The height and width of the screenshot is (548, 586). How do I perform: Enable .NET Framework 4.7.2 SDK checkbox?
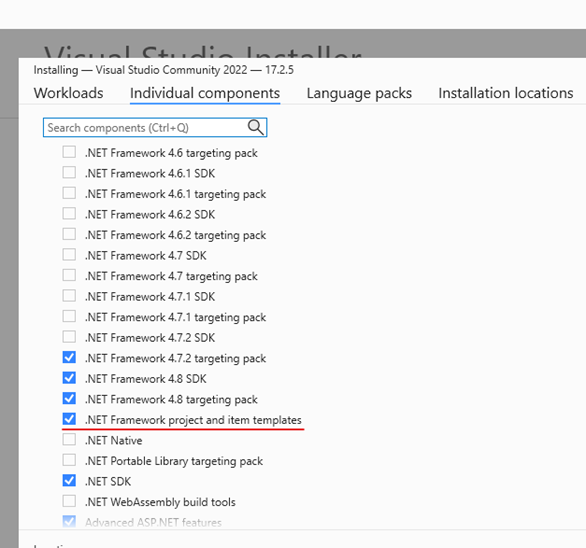(x=69, y=337)
